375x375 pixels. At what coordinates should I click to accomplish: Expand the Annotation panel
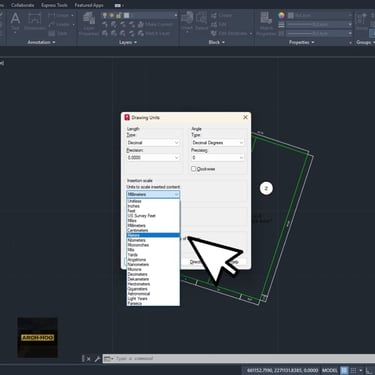tap(41, 42)
